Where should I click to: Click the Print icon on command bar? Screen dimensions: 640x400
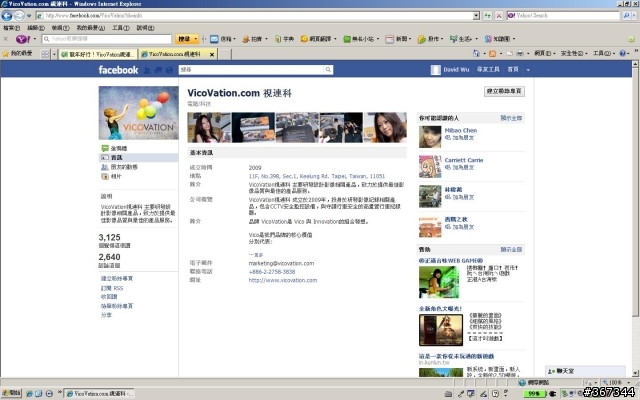[x=520, y=53]
